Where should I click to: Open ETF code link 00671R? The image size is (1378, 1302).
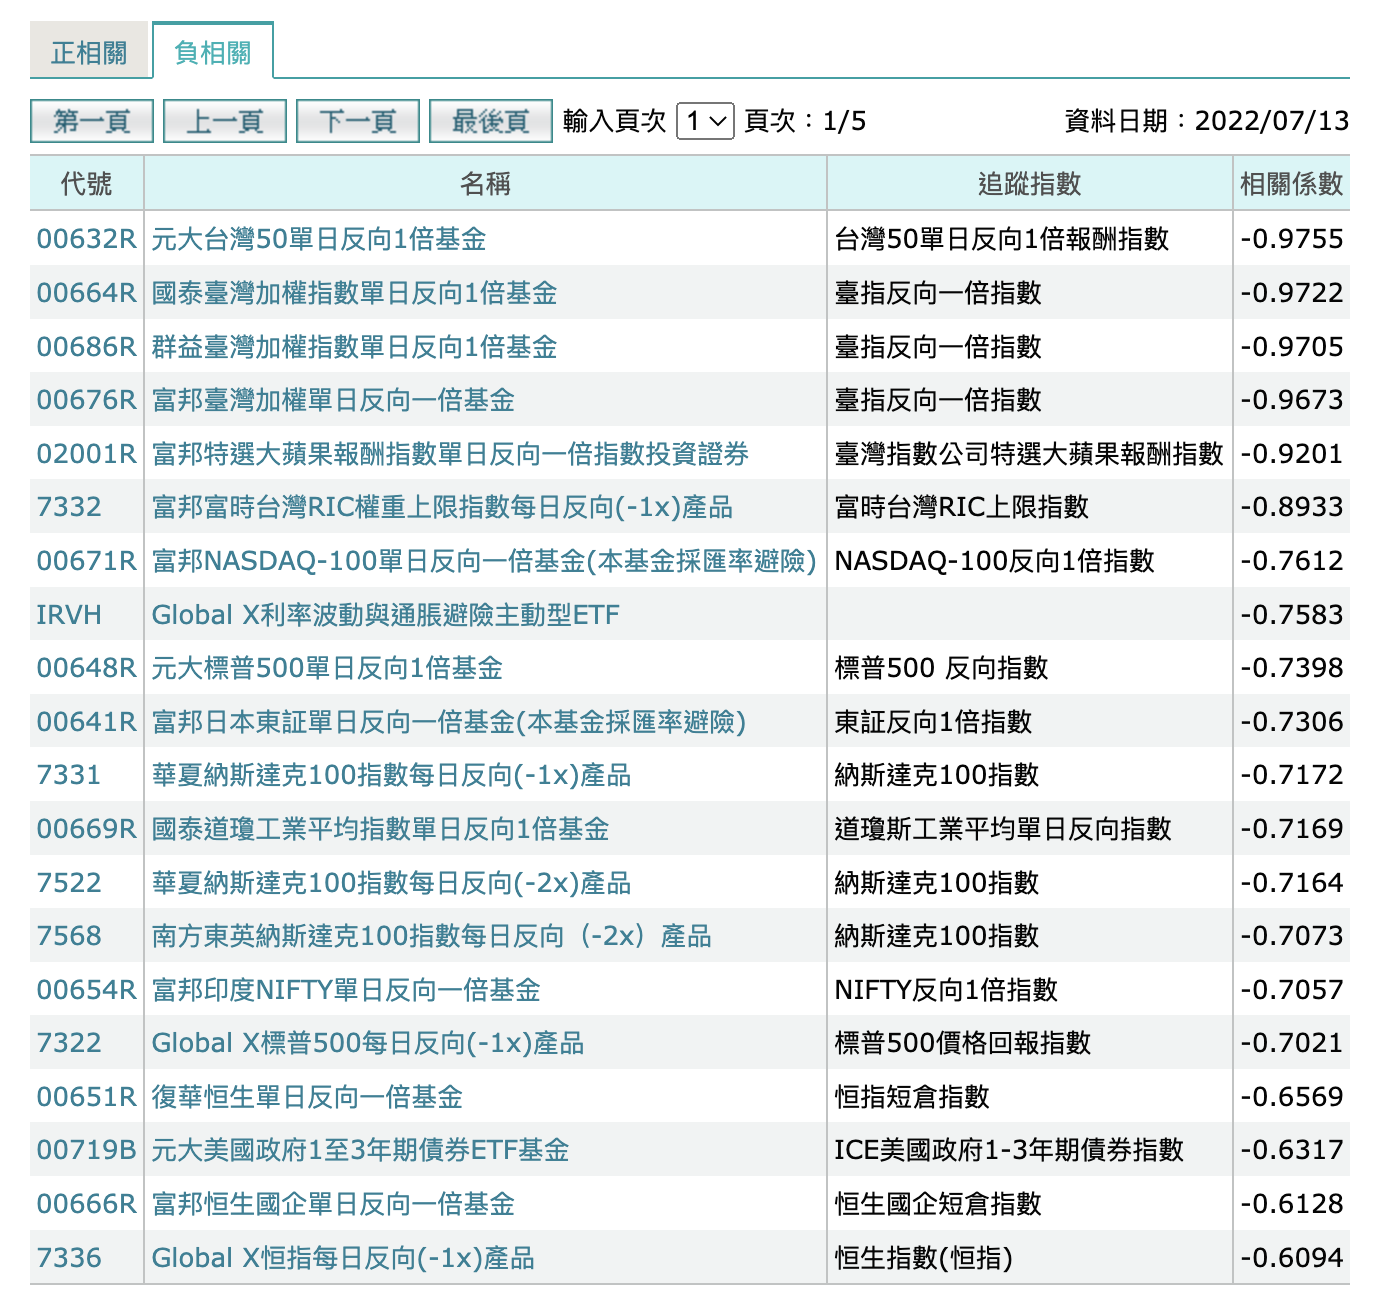tap(86, 561)
